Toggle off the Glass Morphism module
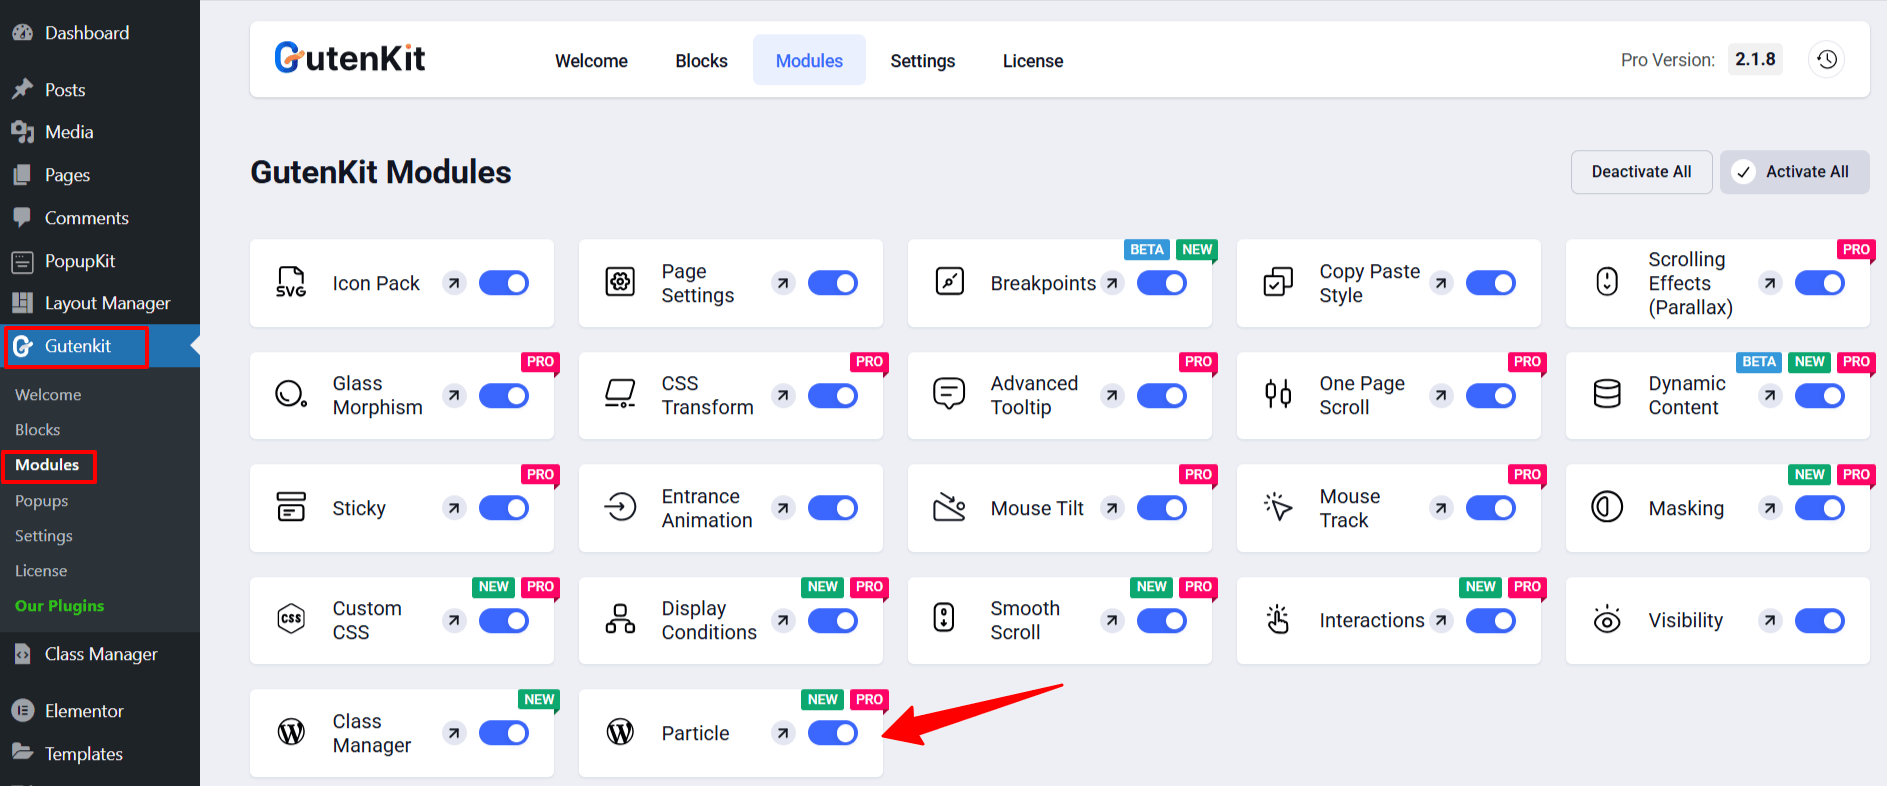This screenshot has height=786, width=1887. click(x=503, y=396)
